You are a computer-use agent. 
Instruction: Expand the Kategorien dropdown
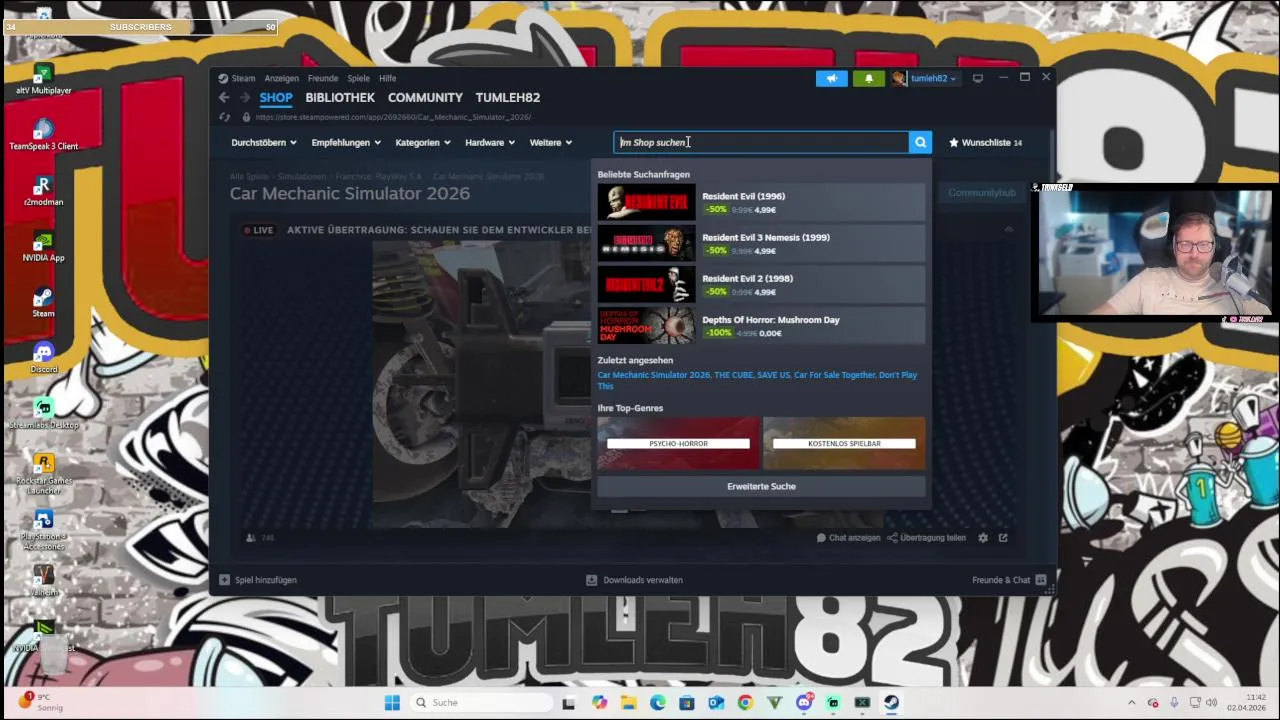coord(423,142)
